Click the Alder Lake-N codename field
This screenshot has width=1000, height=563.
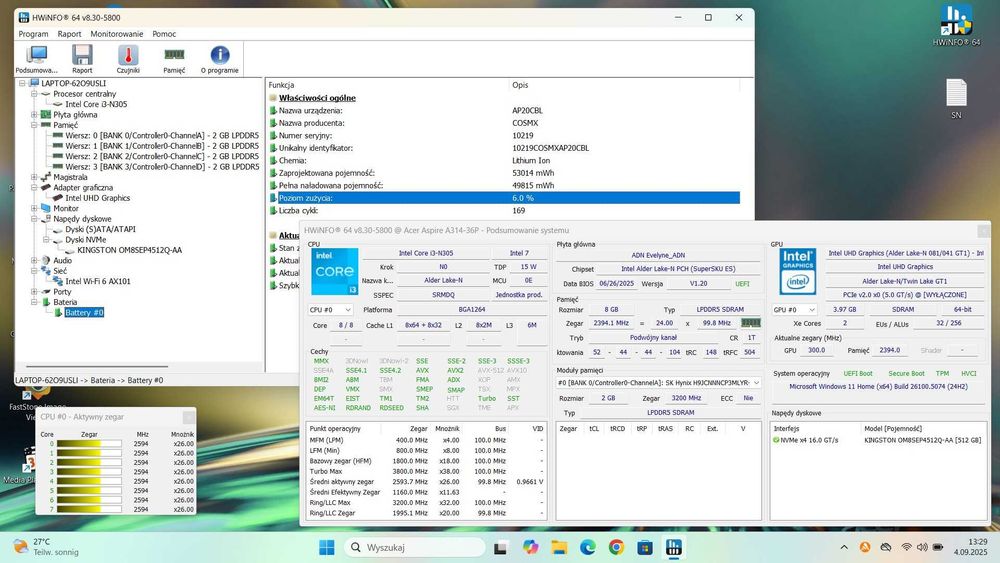[443, 281]
